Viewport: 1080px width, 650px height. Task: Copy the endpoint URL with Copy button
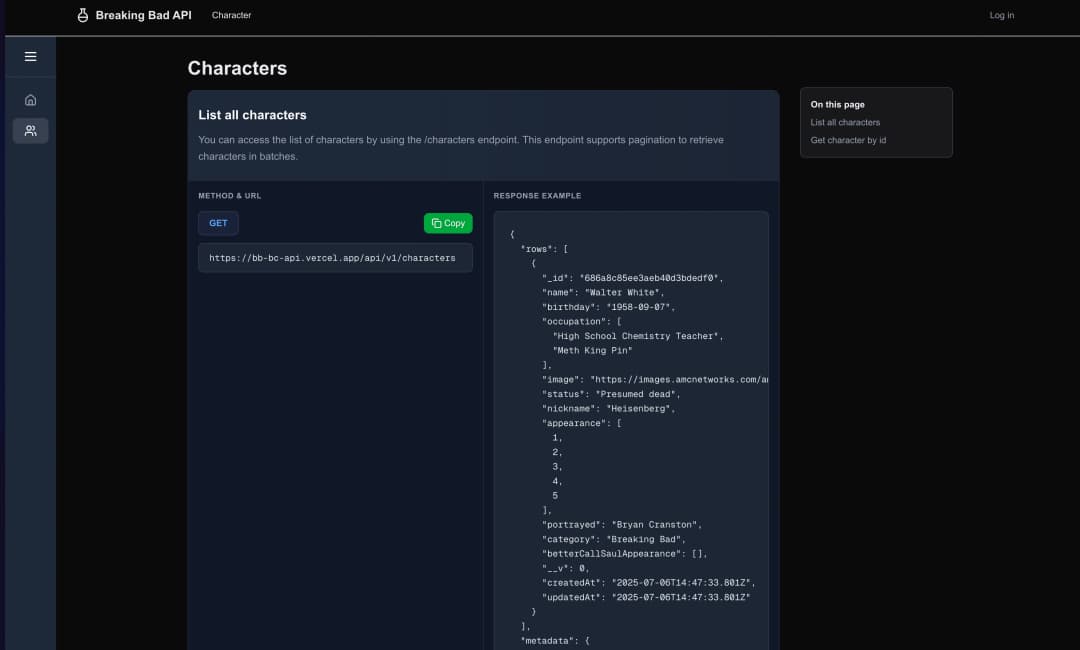[448, 223]
